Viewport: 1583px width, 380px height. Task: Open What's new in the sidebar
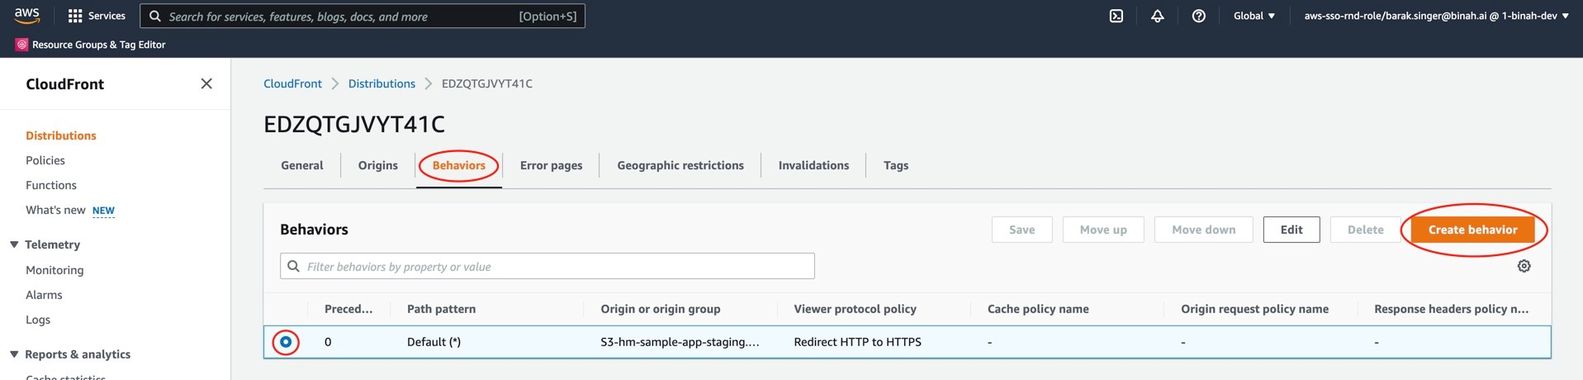coord(56,211)
